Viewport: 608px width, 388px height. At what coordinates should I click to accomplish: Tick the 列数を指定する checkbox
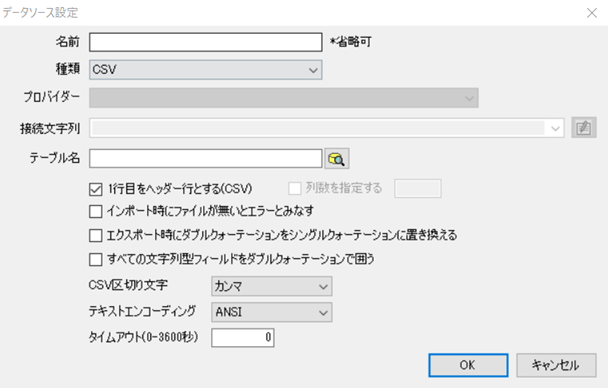coord(295,189)
